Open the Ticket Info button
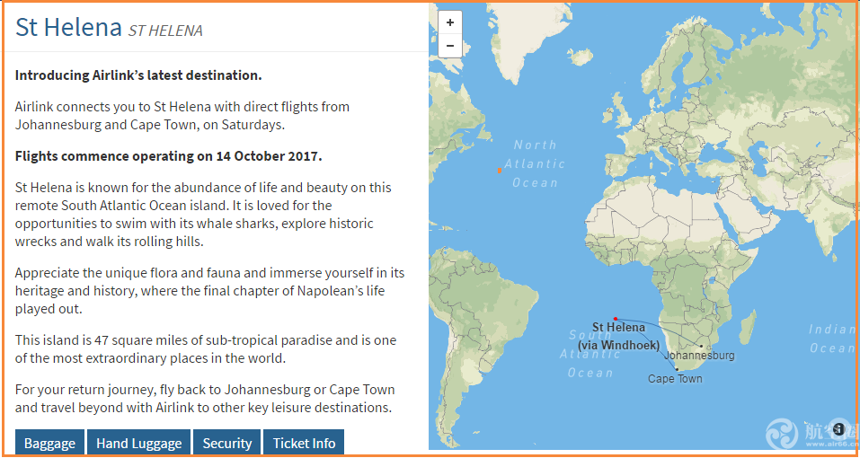This screenshot has width=860, height=458. click(304, 443)
